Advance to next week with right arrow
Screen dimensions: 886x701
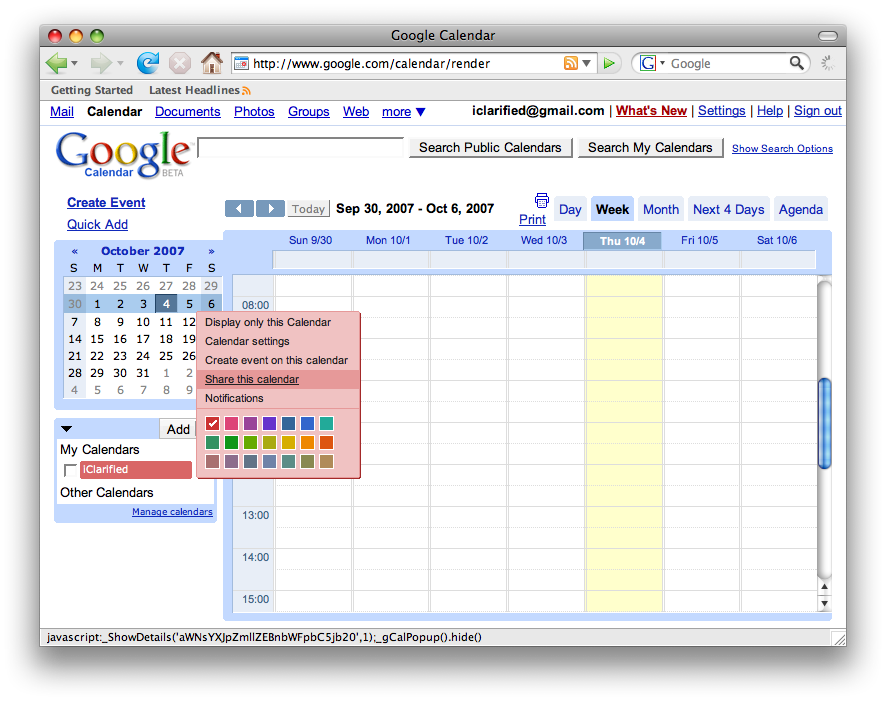click(270, 209)
